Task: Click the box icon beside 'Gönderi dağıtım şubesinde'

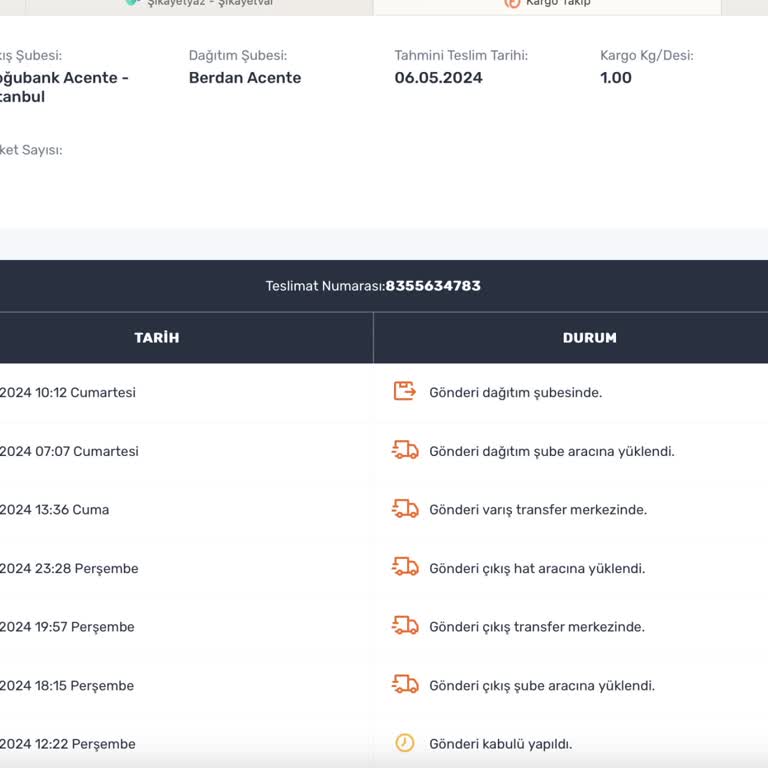Action: (404, 391)
